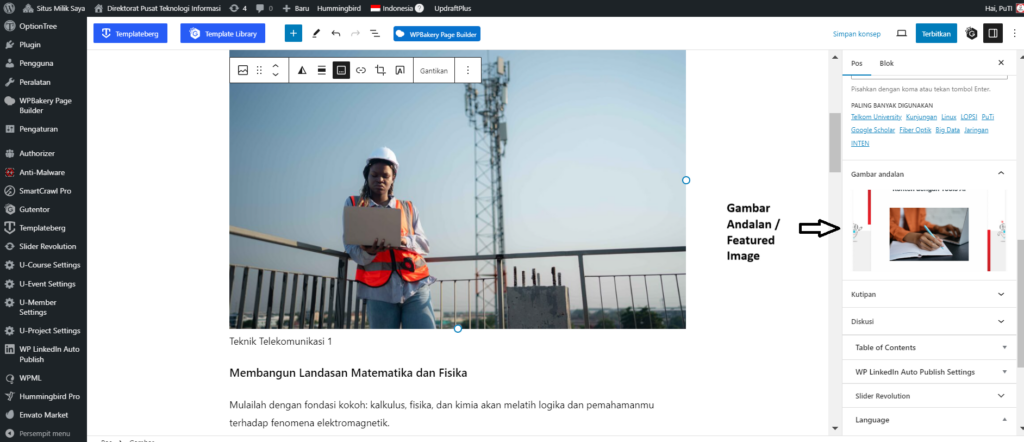Open the Baru new content menu
Viewport: 1024px width, 442px height.
pyautogui.click(x=295, y=8)
